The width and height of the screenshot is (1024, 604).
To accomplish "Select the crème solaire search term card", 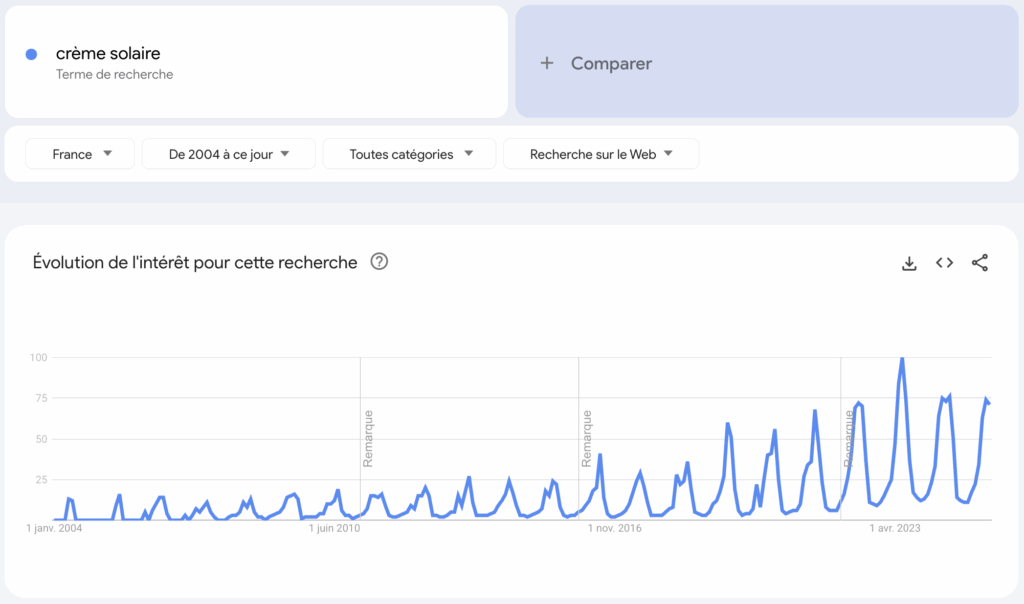I will pos(255,62).
